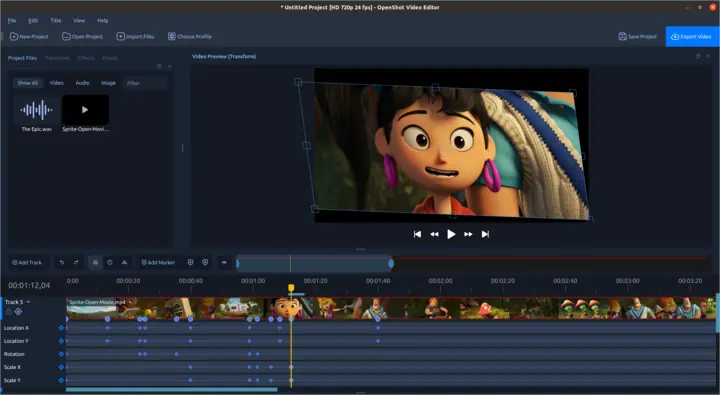720x395 pixels.
Task: Click the Filter text field
Action: pyautogui.click(x=146, y=83)
